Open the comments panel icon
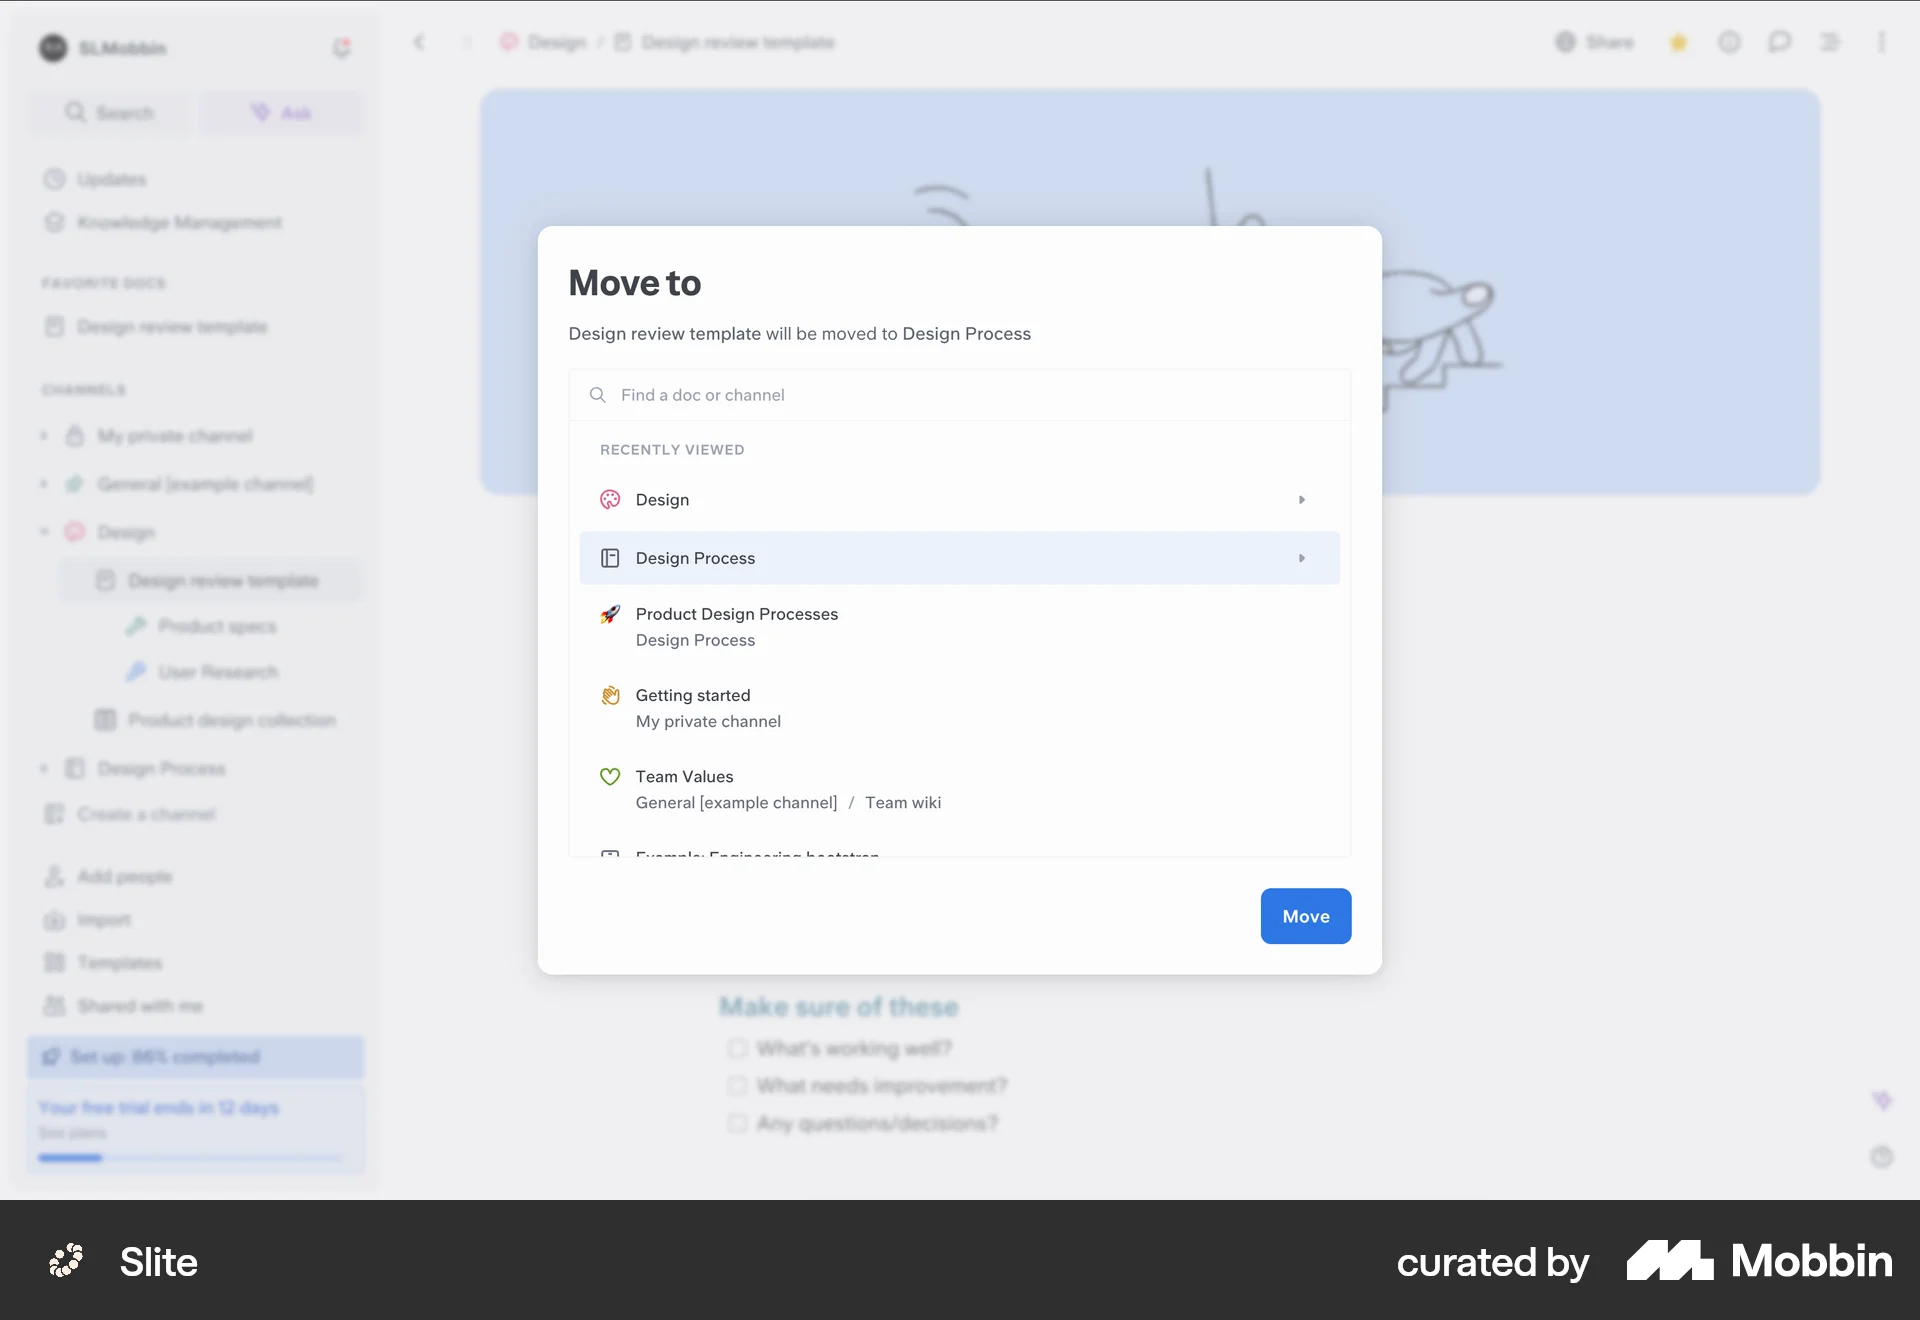The image size is (1920, 1320). (x=1780, y=42)
